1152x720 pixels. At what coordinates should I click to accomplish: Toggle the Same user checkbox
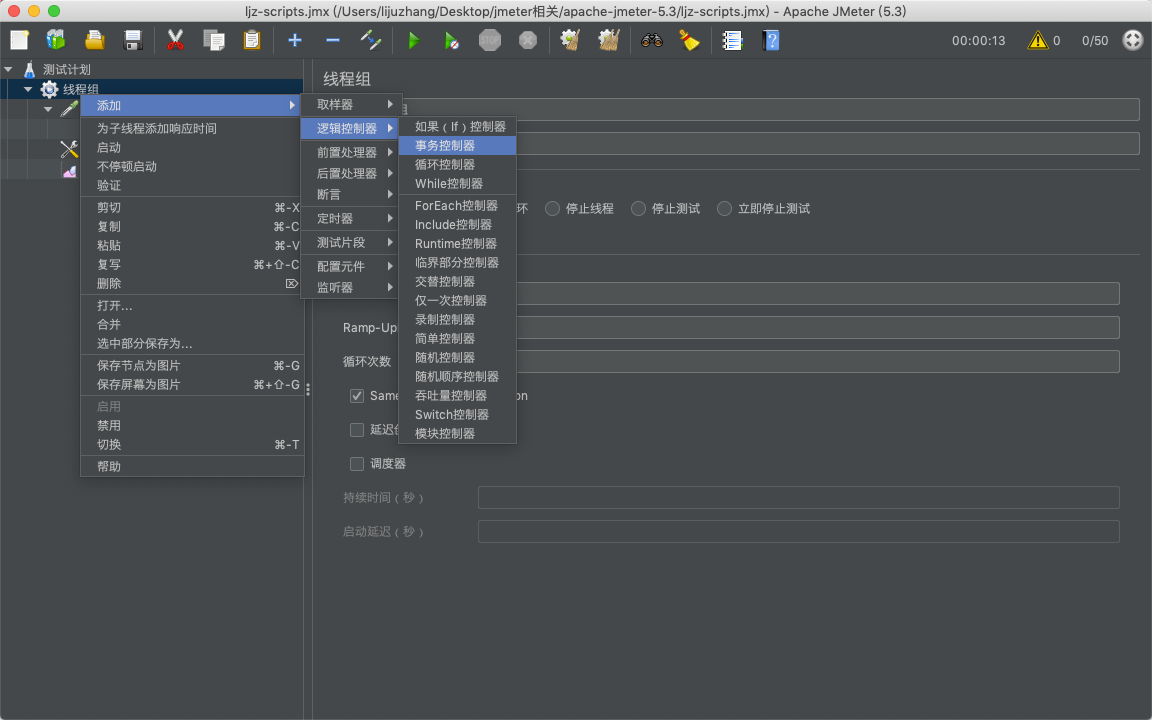pyautogui.click(x=357, y=396)
